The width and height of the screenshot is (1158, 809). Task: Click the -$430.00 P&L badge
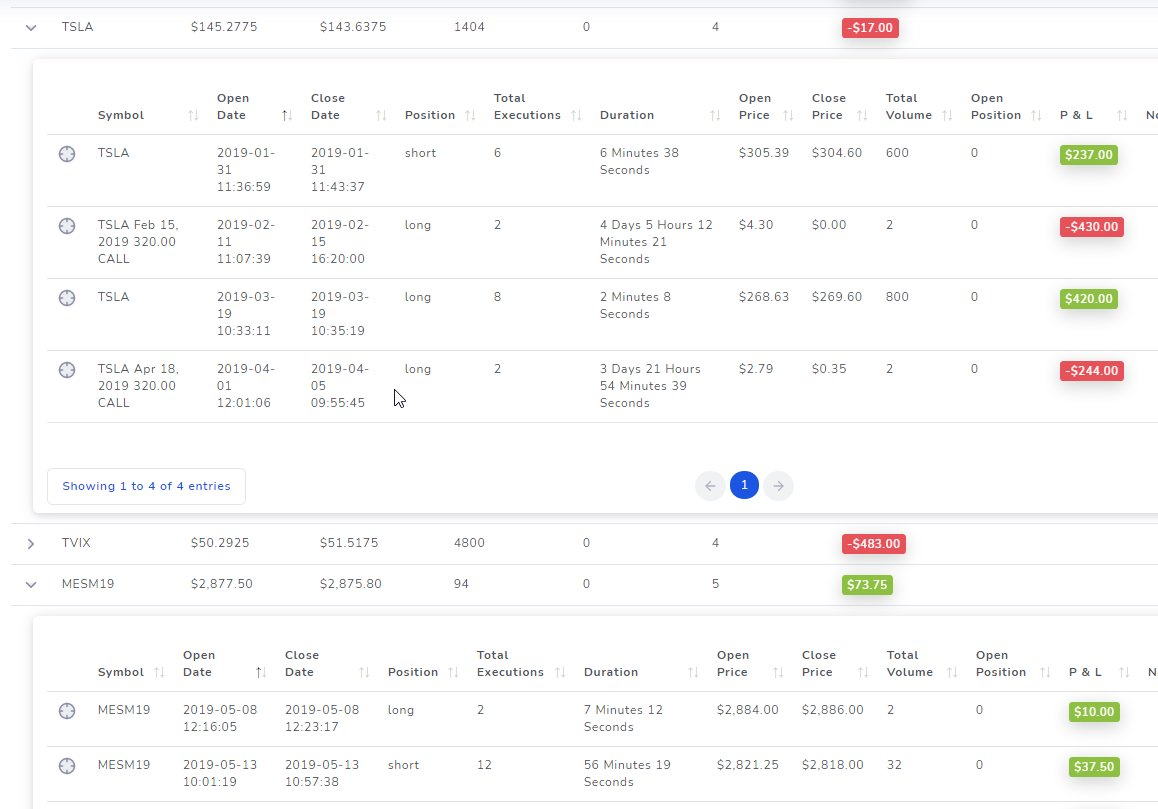pos(1092,227)
